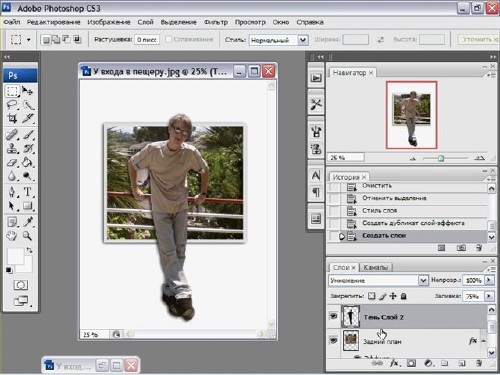This screenshot has height=375, width=500.
Task: Select the Crop tool
Action: click(x=12, y=119)
